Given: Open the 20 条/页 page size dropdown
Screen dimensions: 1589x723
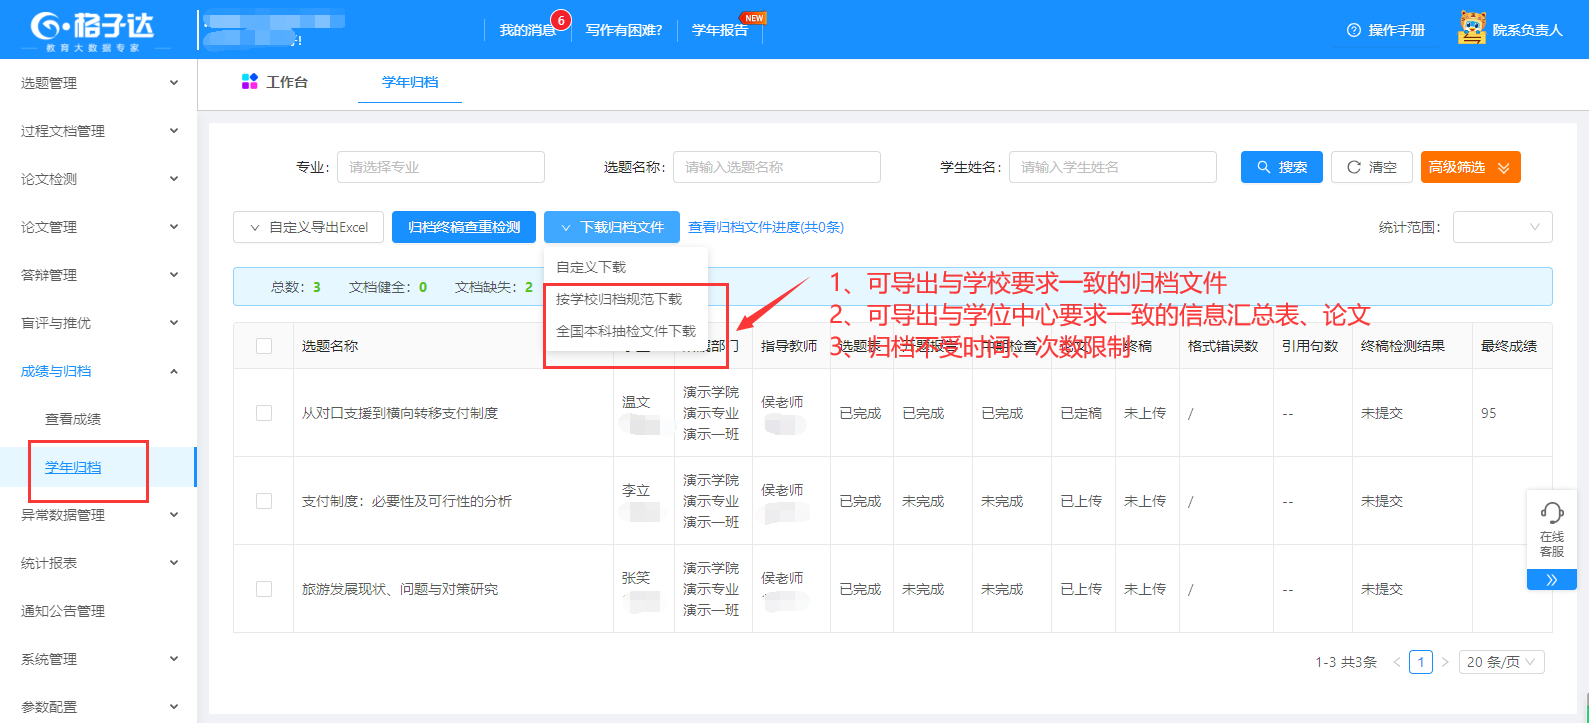Looking at the screenshot, I should (x=1501, y=662).
